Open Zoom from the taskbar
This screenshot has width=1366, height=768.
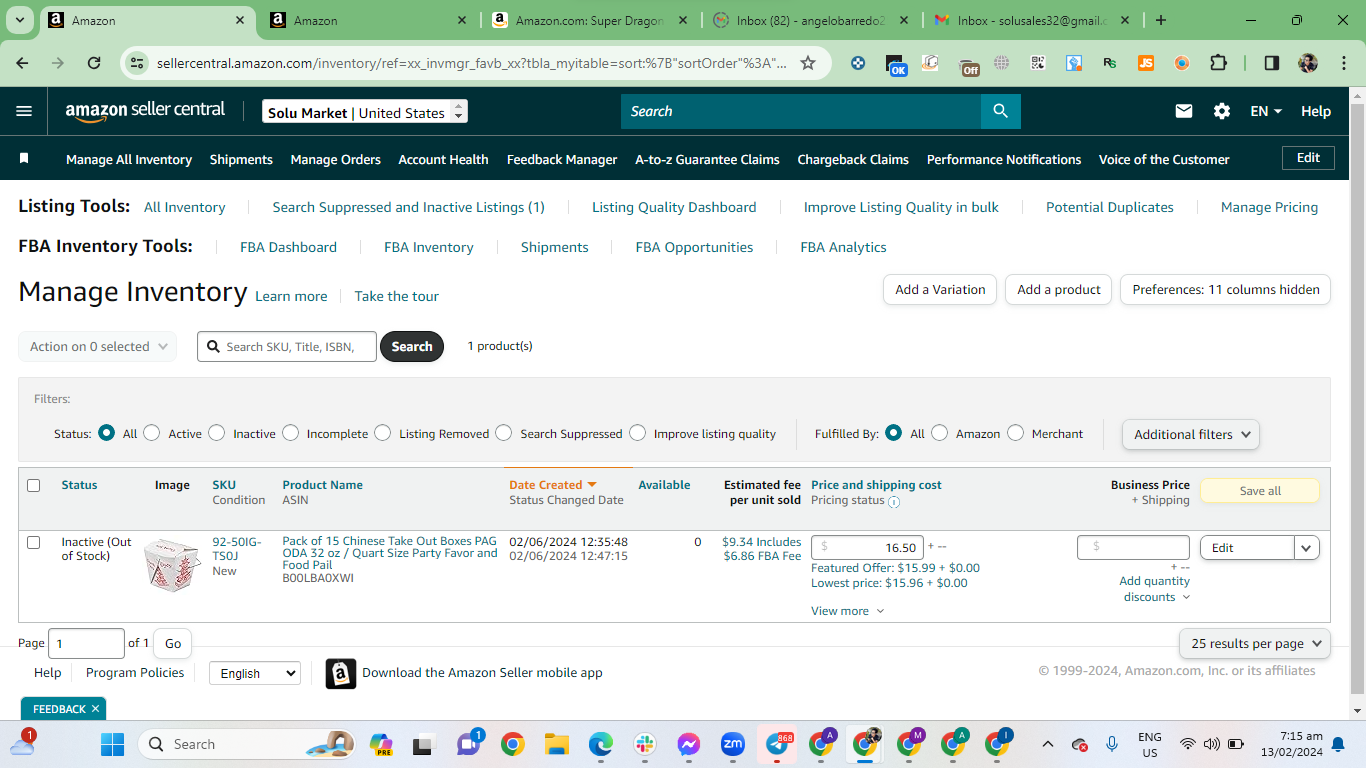pyautogui.click(x=733, y=744)
